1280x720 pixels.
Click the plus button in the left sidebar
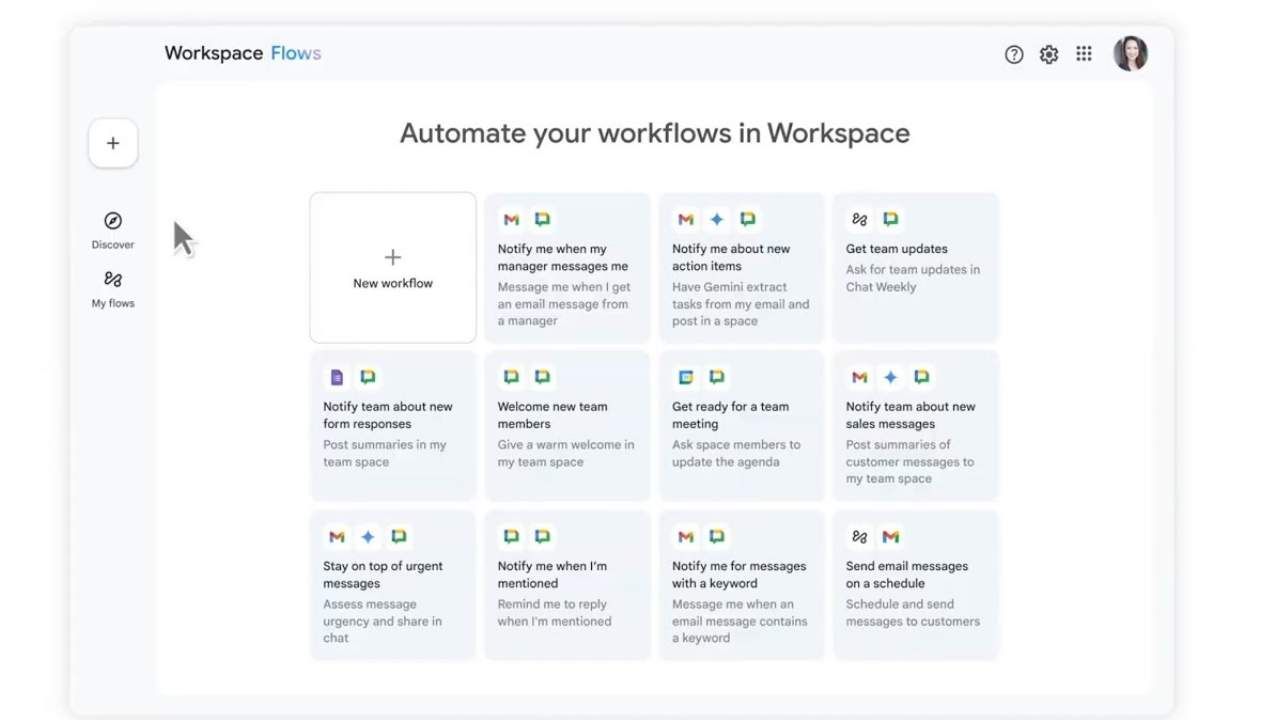112,142
